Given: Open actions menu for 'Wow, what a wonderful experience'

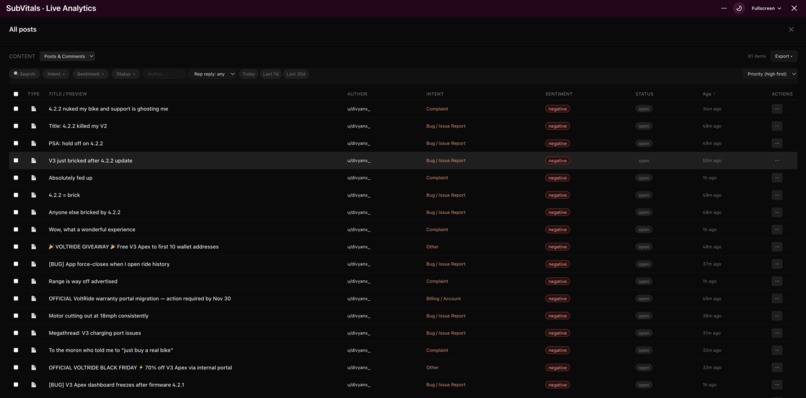Looking at the screenshot, I should [777, 229].
